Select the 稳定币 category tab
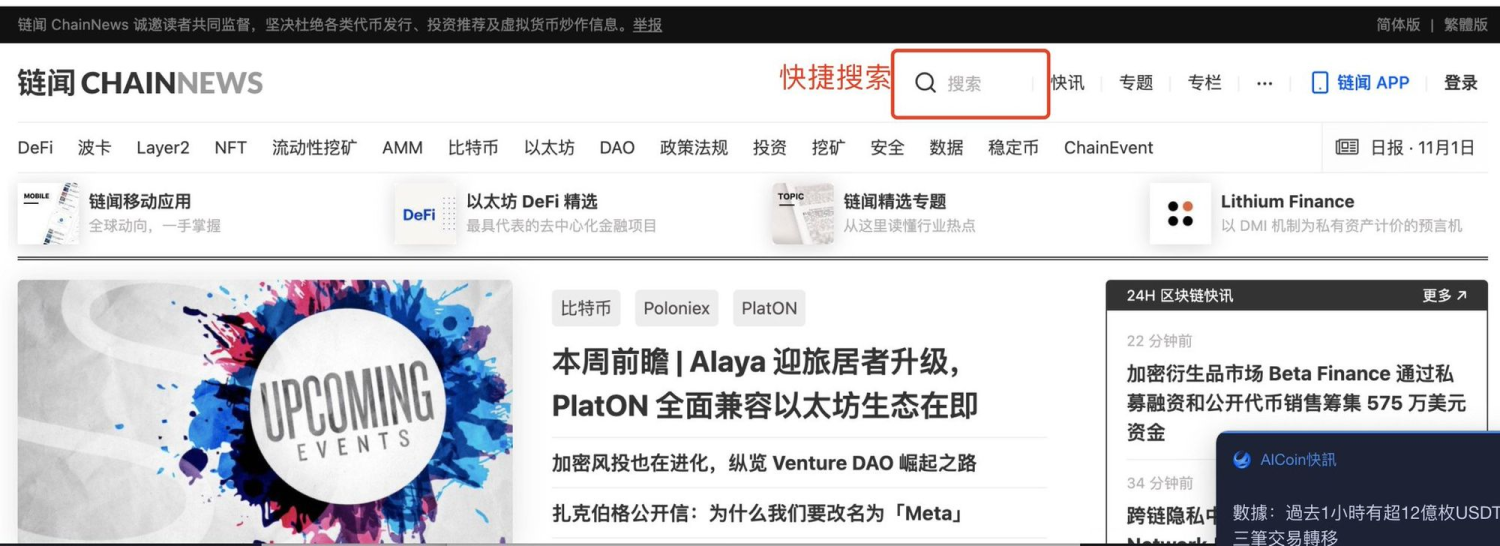Viewport: 1500px width, 546px height. 1013,148
